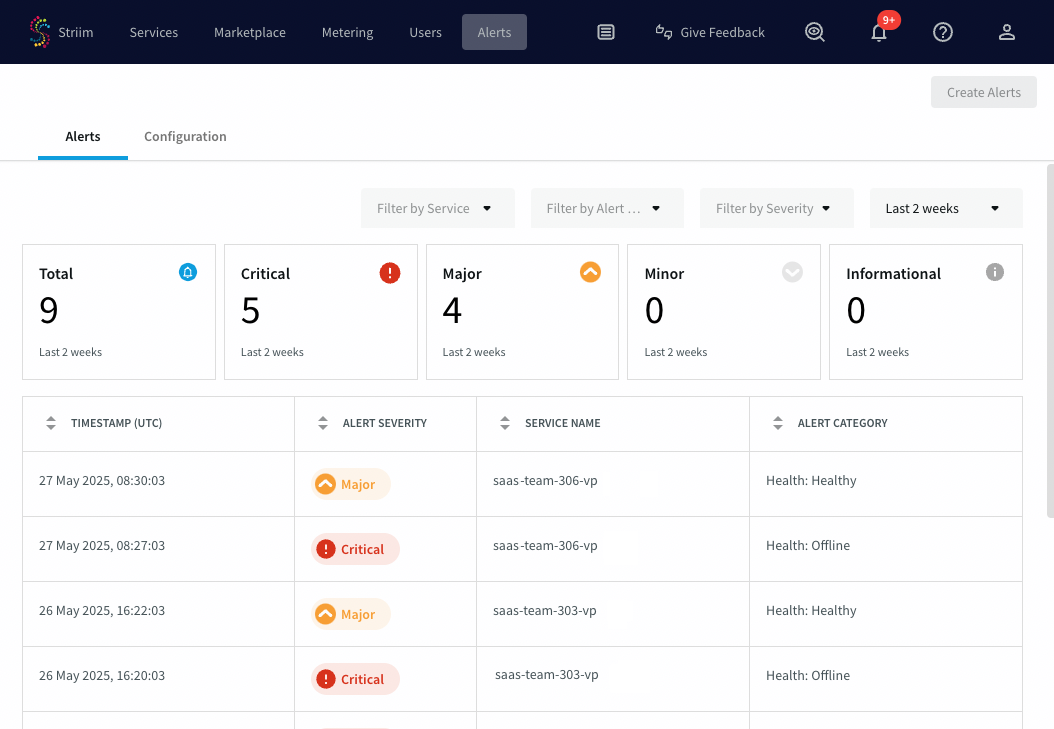Open the Last 2 weeks time range dropdown
Screen dimensions: 1054x729
coord(945,208)
